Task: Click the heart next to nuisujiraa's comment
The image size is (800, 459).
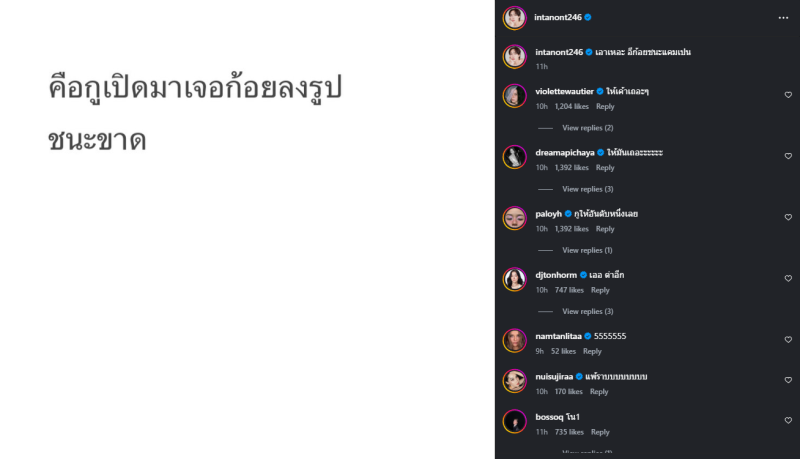Action: click(x=788, y=380)
